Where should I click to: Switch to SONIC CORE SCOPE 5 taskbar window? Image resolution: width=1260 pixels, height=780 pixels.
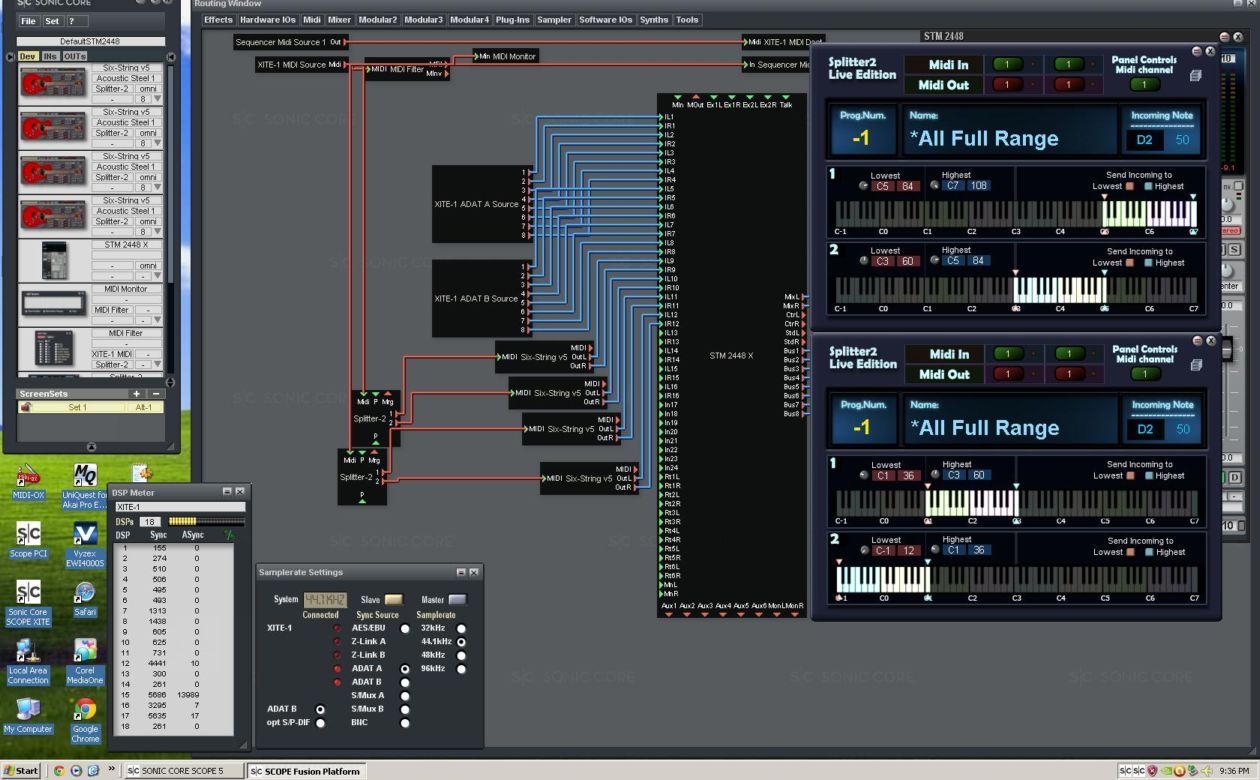click(183, 771)
